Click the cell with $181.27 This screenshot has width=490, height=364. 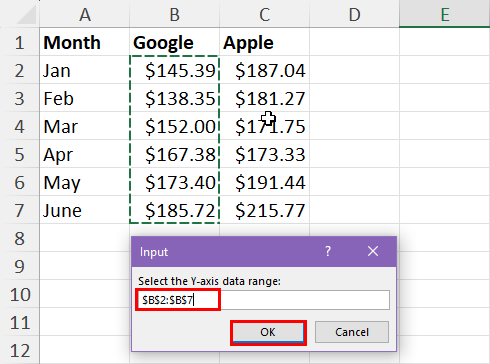265,98
